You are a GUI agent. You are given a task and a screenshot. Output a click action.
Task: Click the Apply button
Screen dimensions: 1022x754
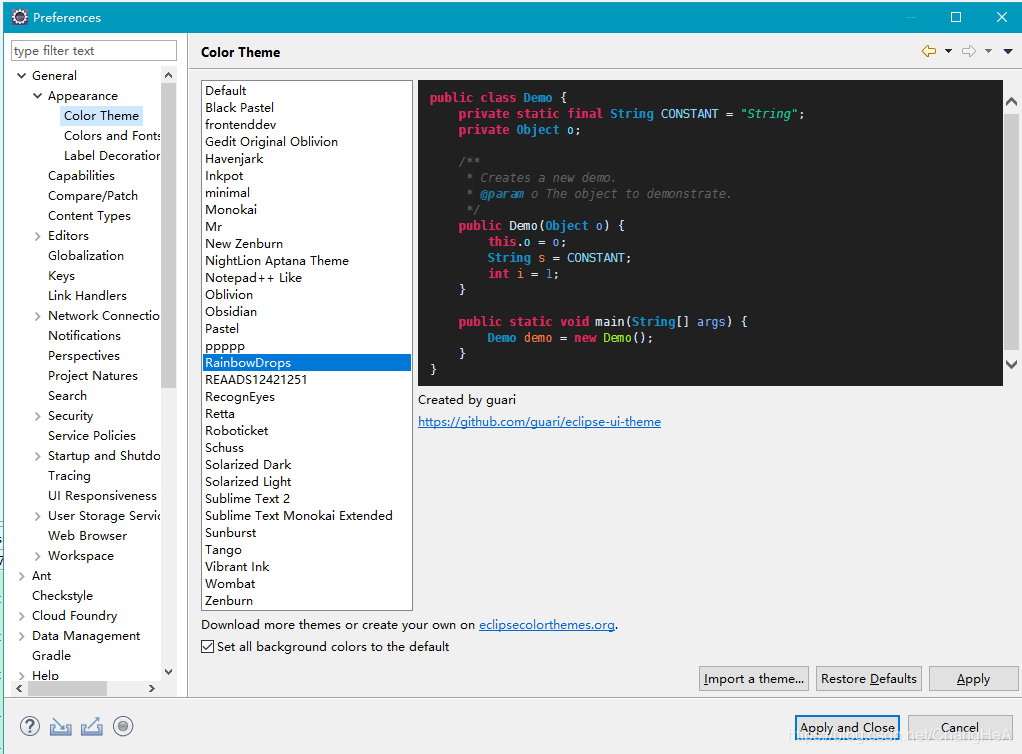(x=973, y=678)
